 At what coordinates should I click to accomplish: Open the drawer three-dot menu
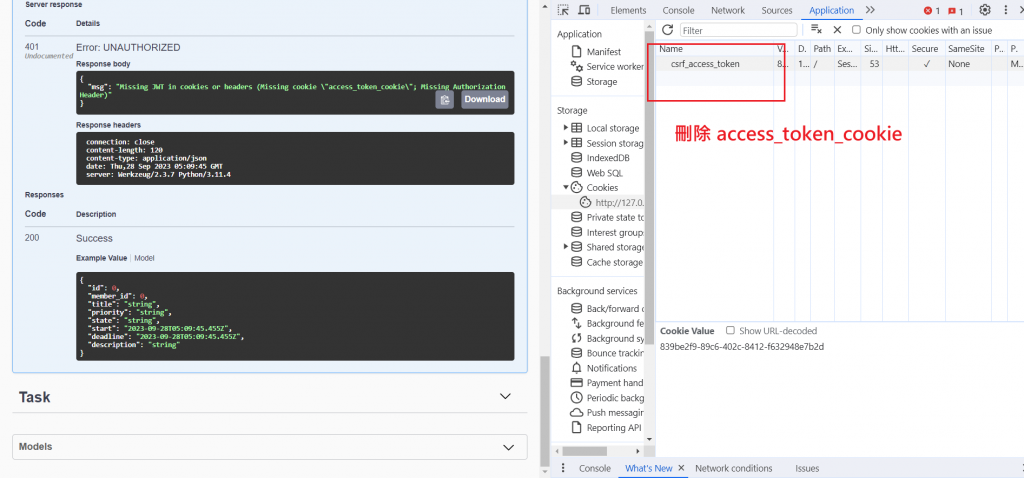pyautogui.click(x=564, y=468)
